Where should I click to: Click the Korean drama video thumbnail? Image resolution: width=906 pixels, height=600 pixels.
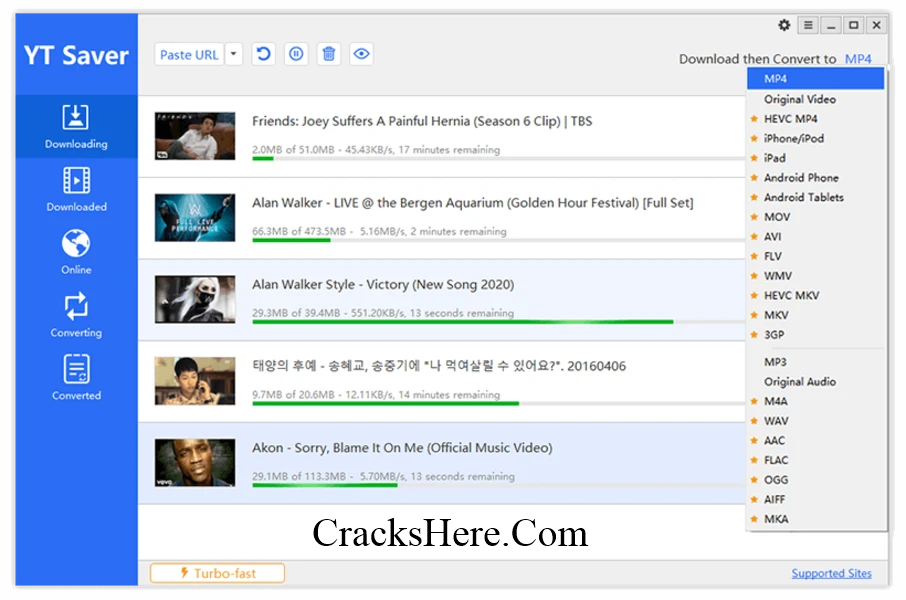click(x=195, y=381)
